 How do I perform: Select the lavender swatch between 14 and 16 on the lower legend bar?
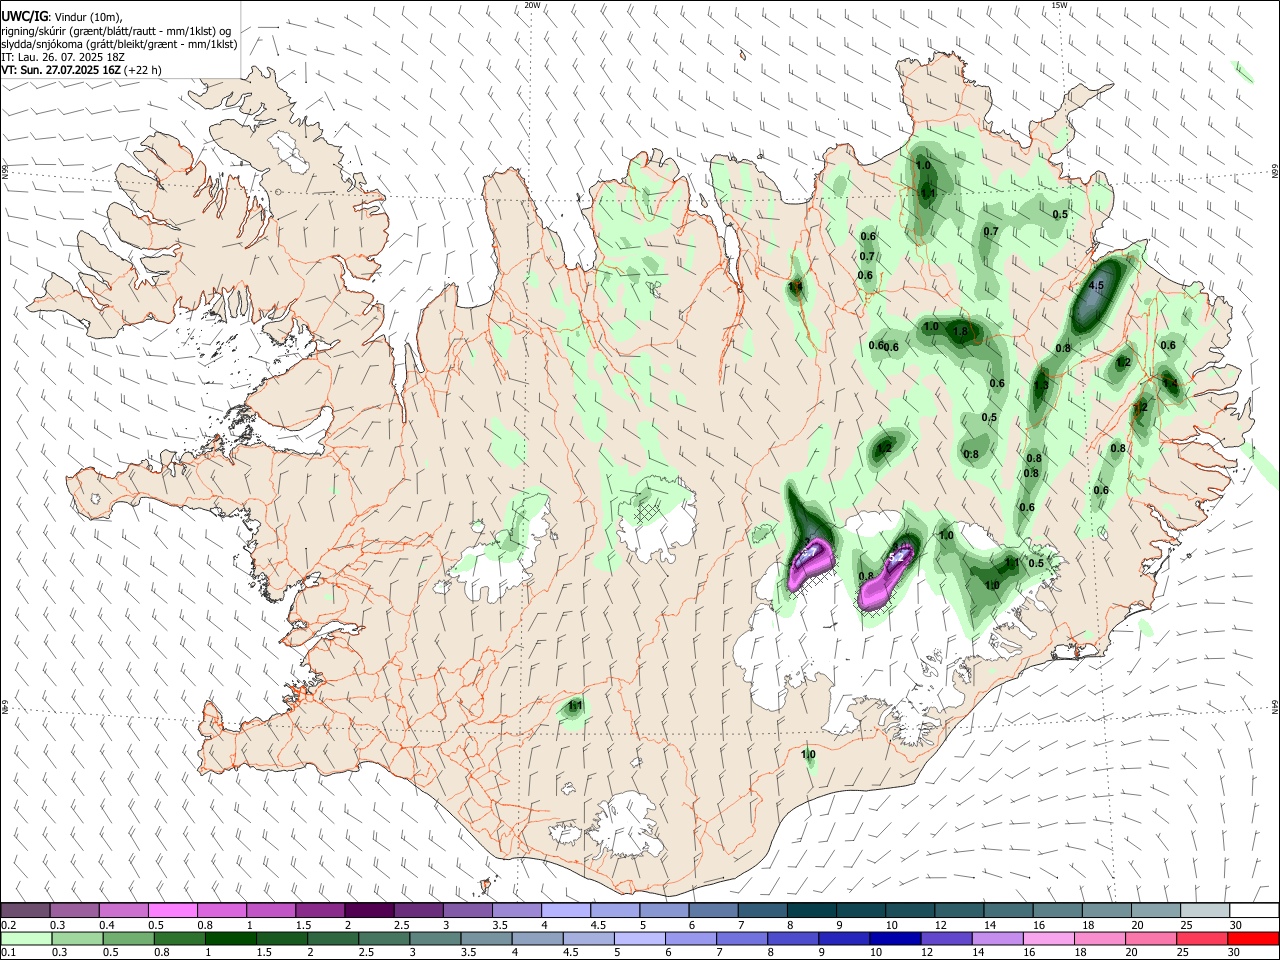pos(998,938)
